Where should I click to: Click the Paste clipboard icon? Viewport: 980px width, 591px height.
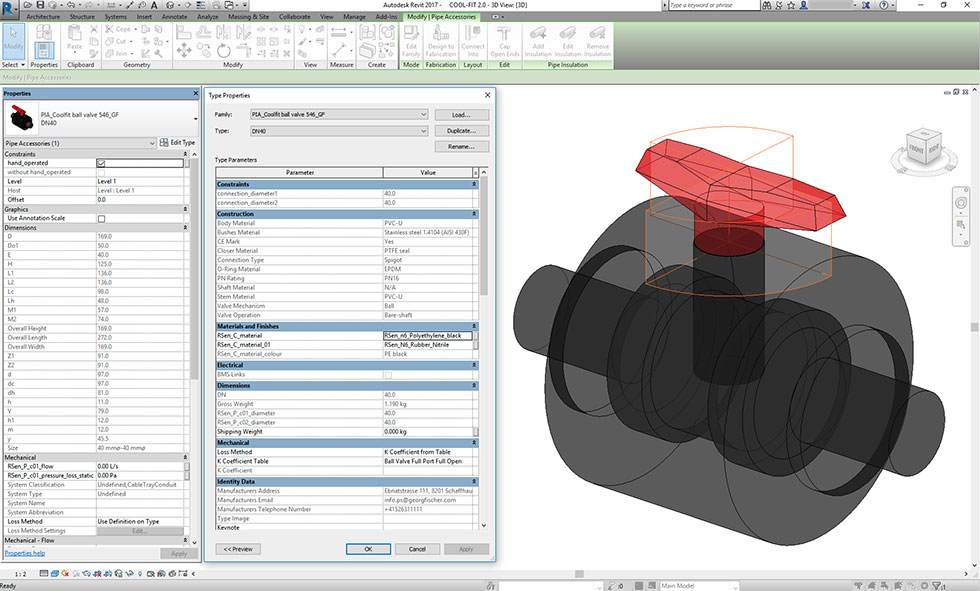(74, 37)
